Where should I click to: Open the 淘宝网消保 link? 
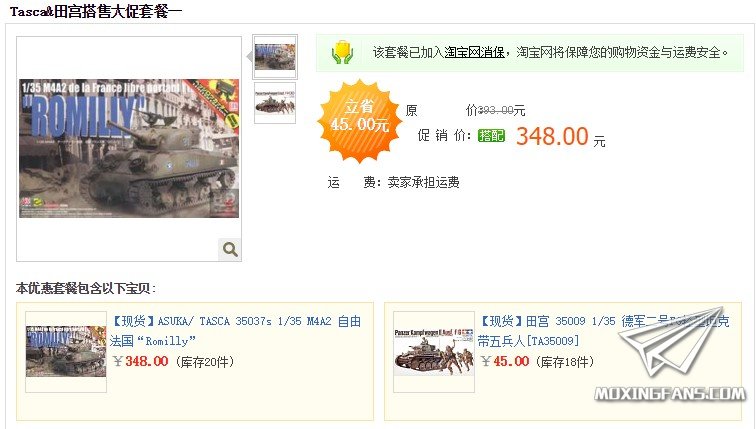[x=474, y=52]
